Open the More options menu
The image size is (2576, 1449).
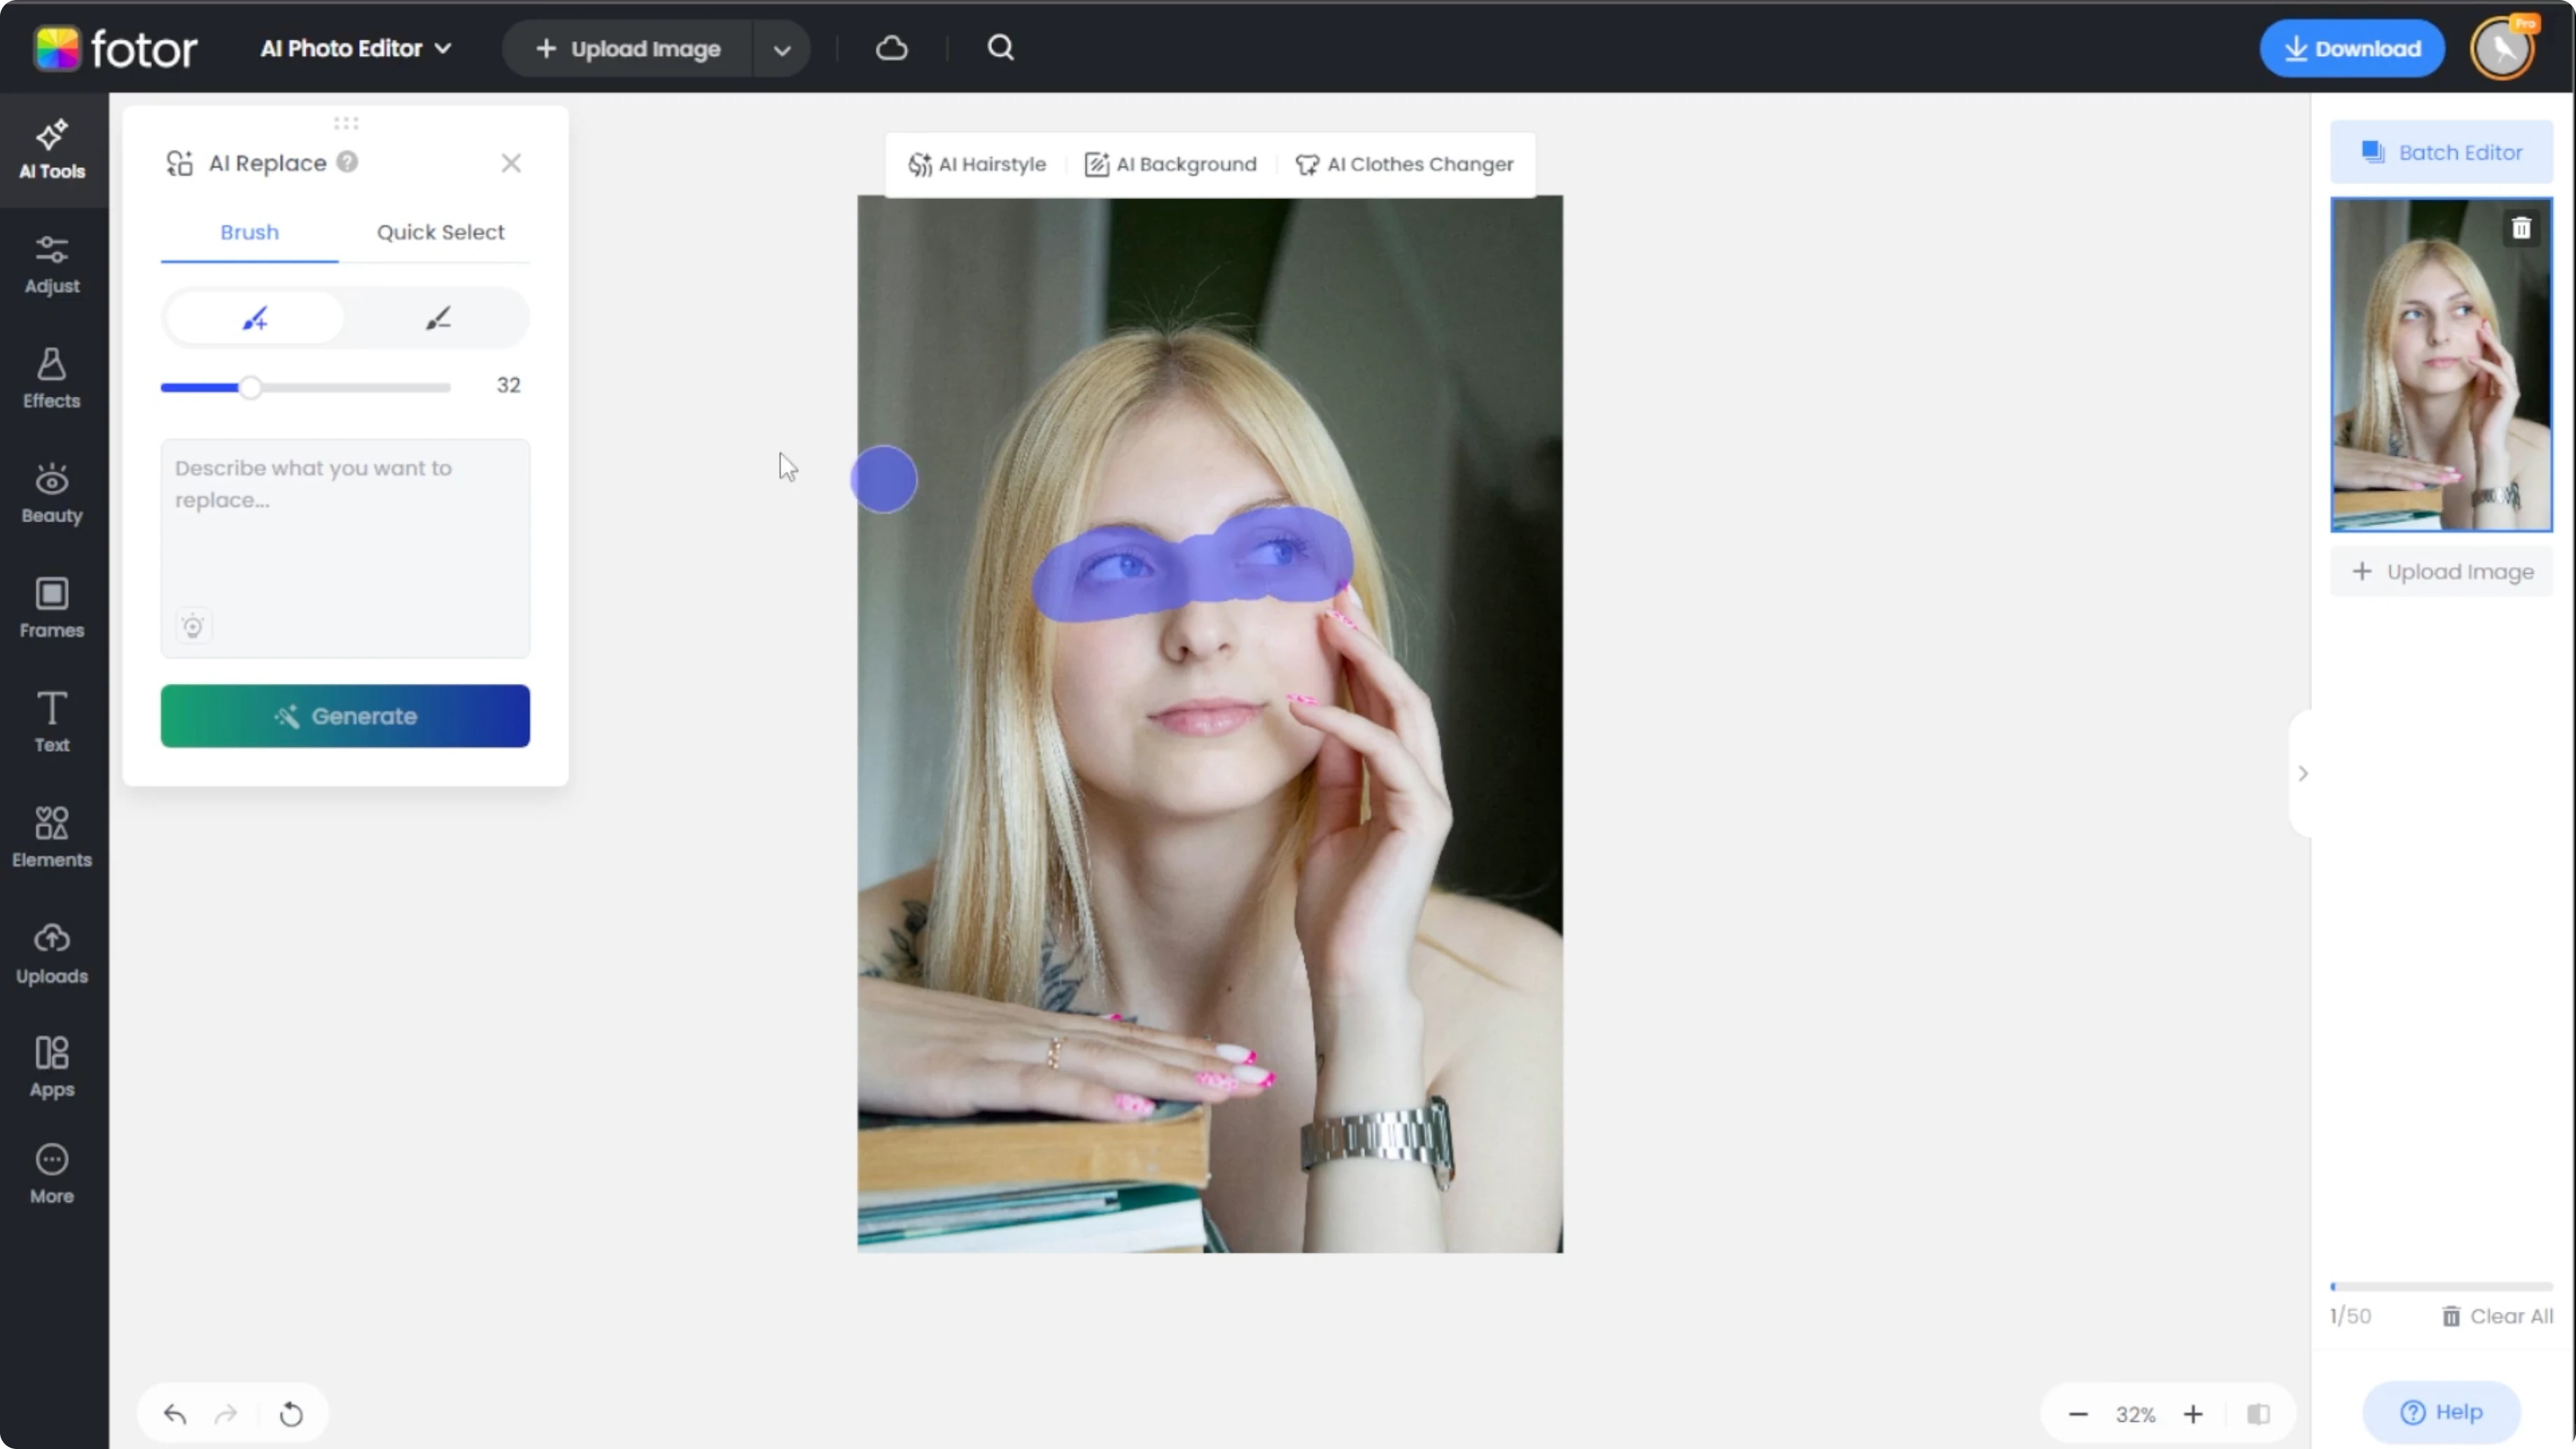52,1174
